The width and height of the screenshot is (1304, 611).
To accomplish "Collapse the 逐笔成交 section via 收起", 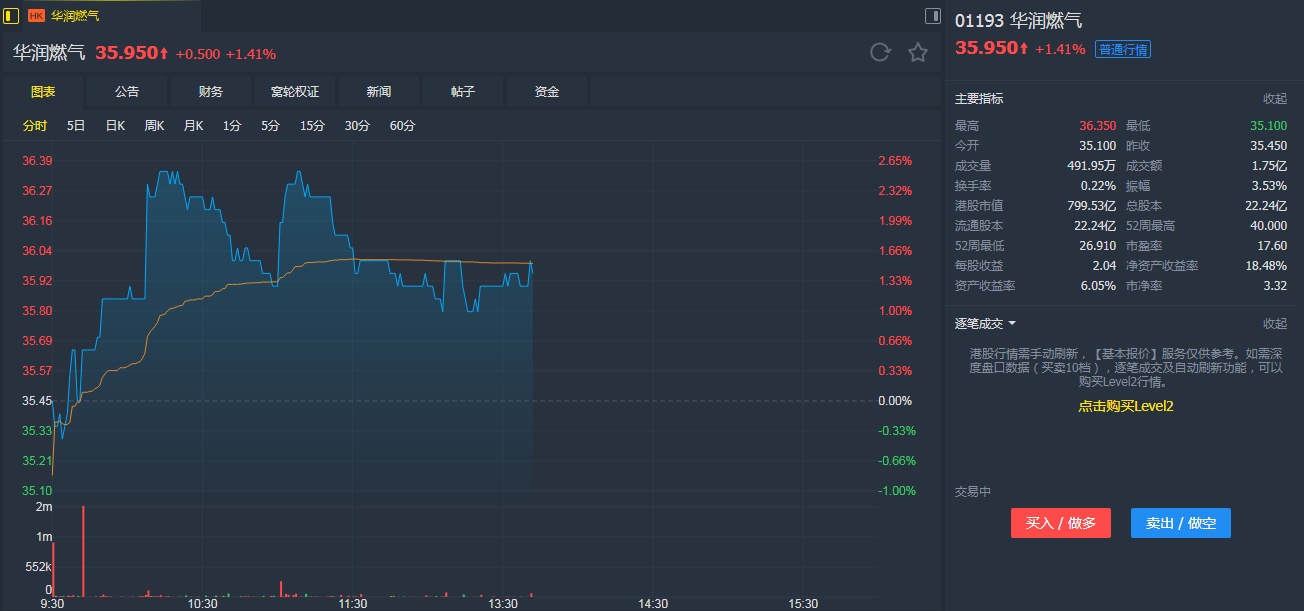I will [1274, 324].
